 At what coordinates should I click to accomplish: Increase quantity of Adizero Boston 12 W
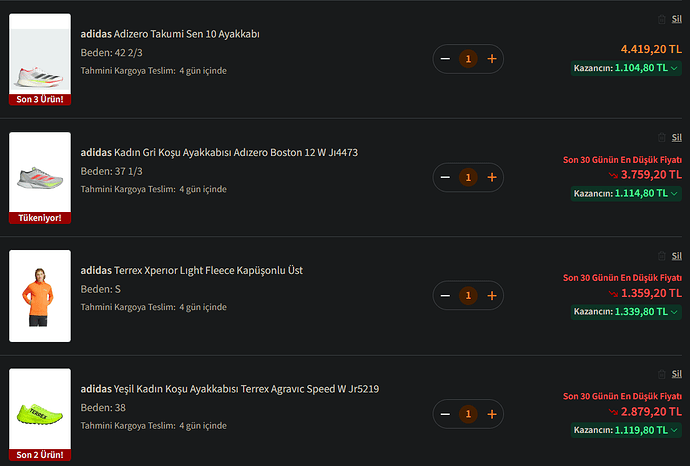491,178
